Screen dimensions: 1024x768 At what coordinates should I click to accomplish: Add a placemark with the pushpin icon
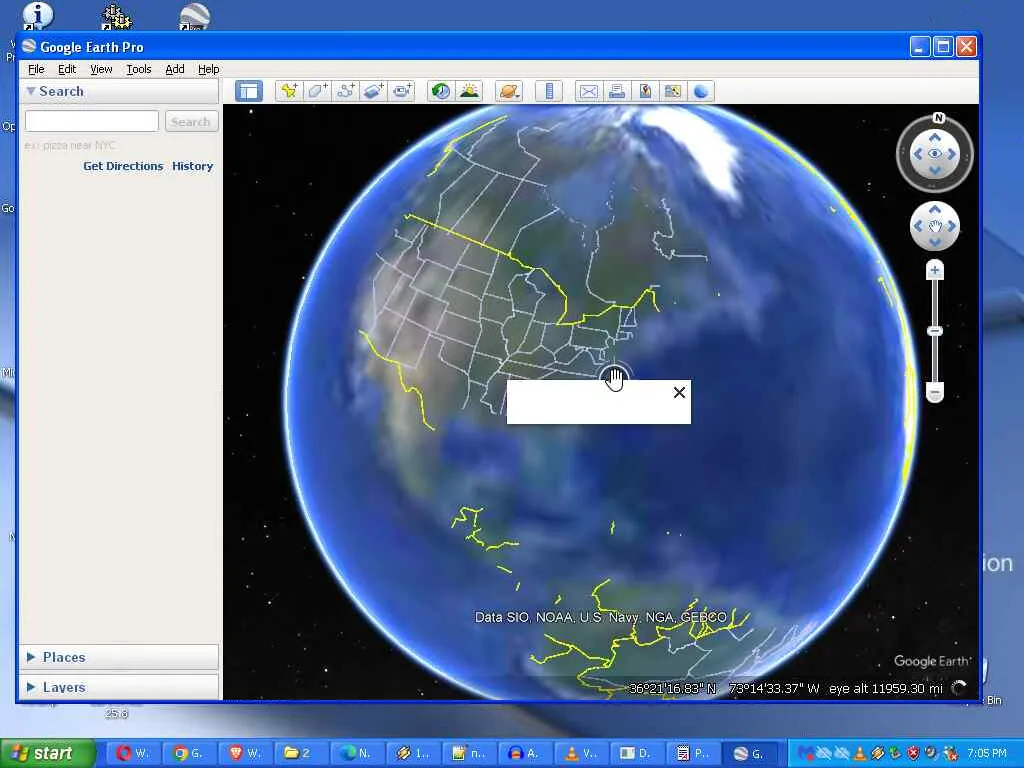(x=289, y=91)
